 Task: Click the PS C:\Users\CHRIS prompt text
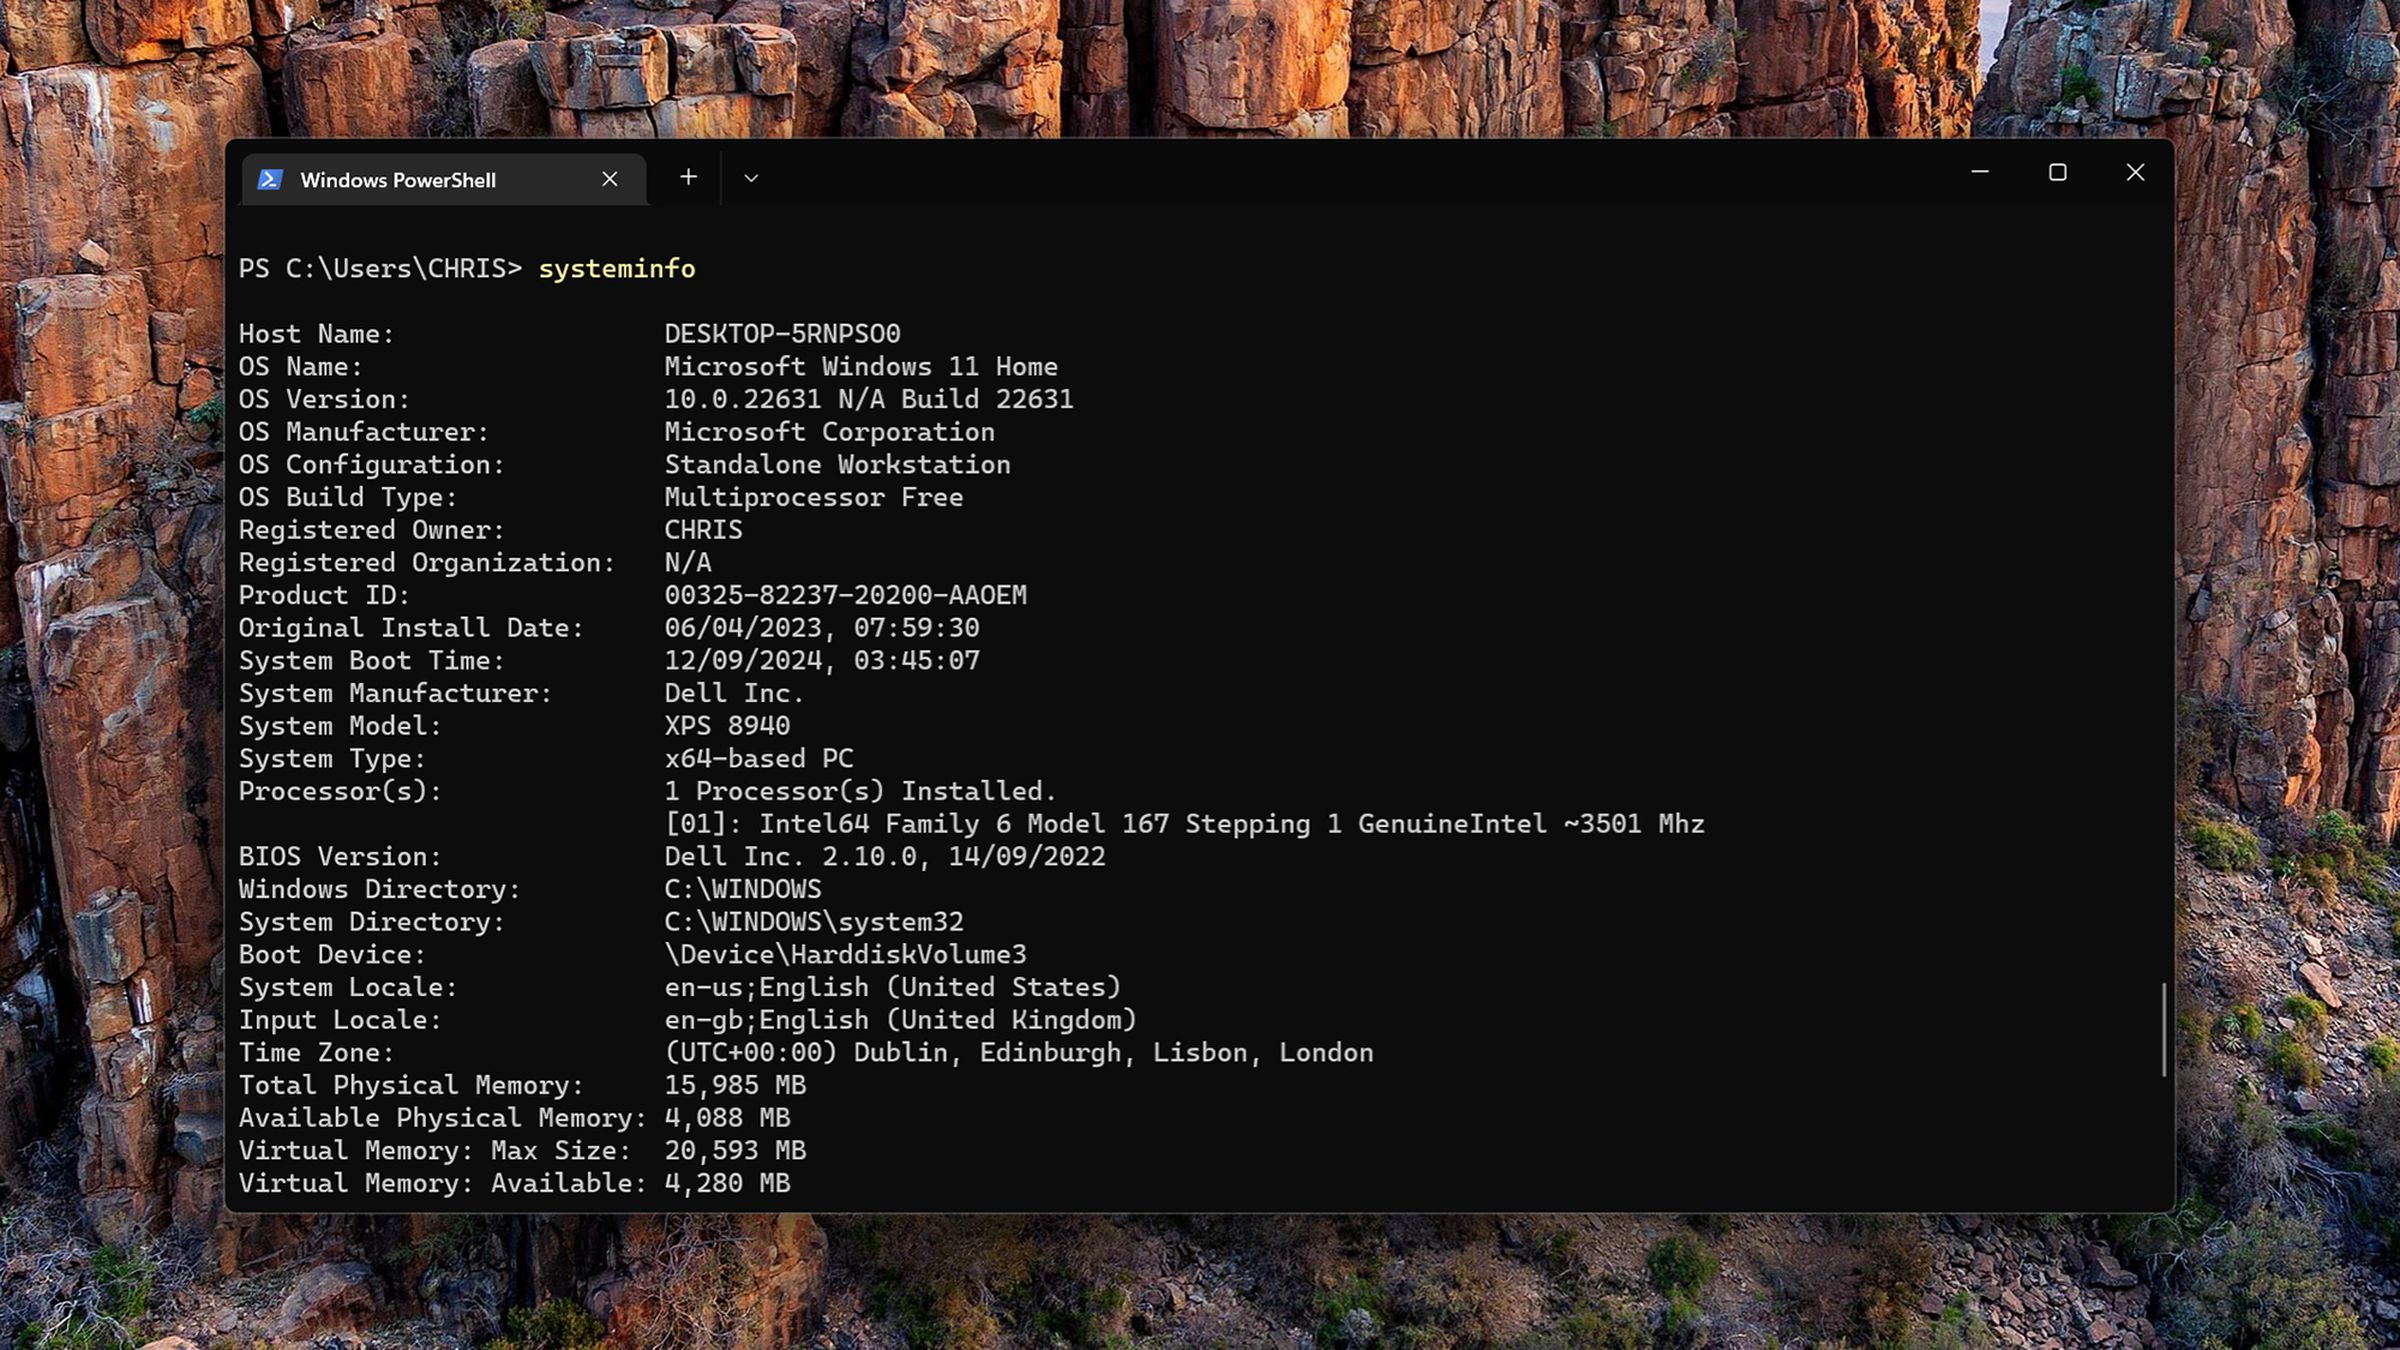(380, 268)
